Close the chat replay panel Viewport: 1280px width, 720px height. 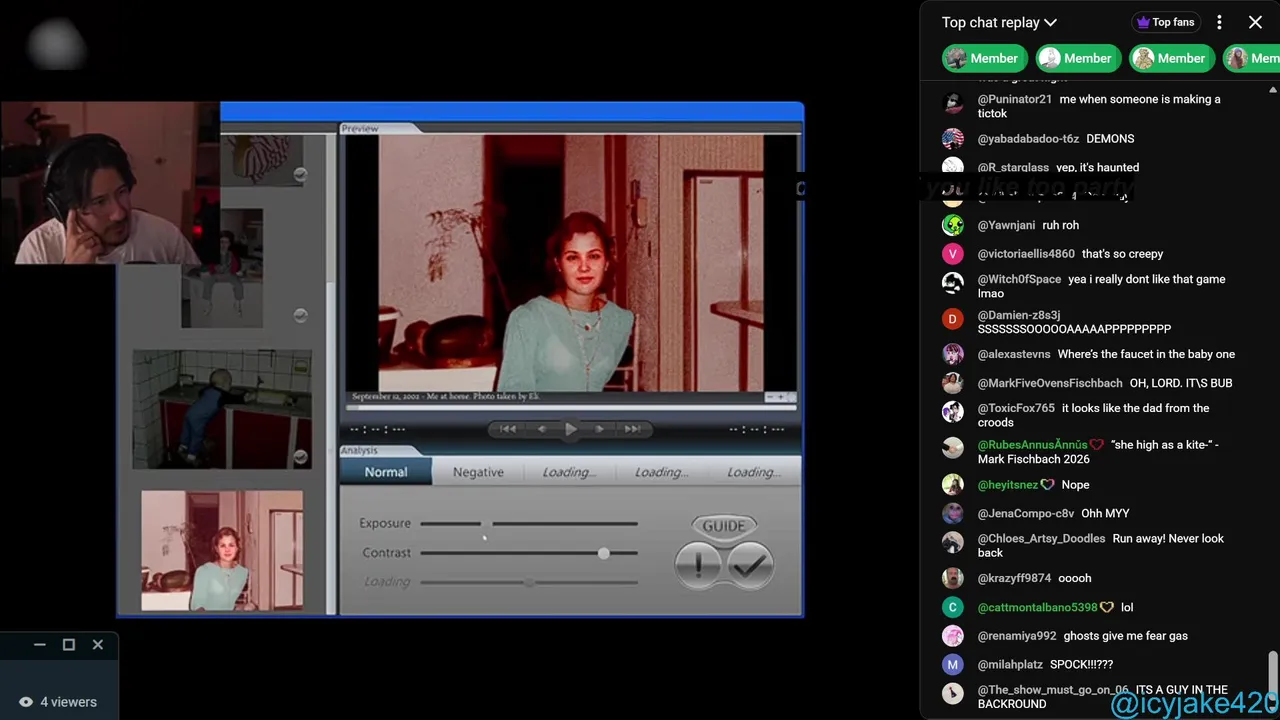1255,22
